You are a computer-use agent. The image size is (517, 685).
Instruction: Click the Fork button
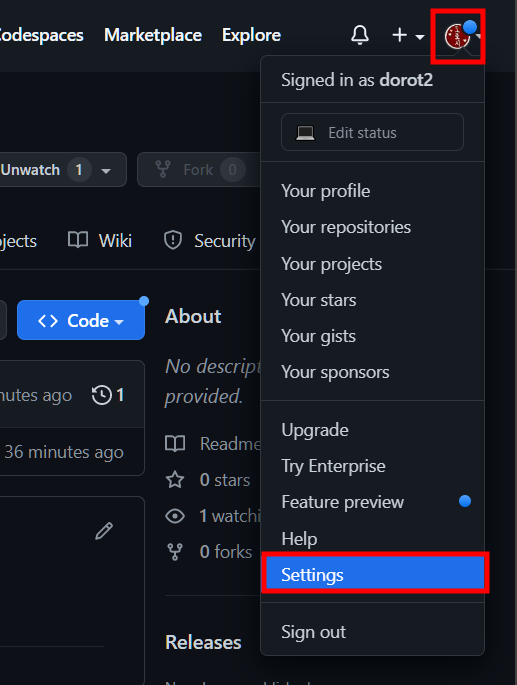199,170
